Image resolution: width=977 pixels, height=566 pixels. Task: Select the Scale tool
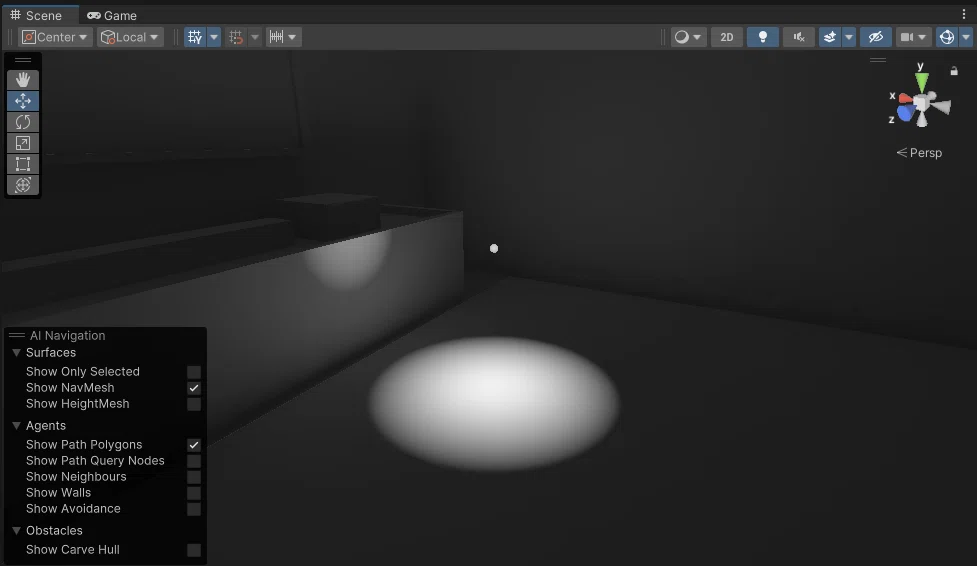23,143
